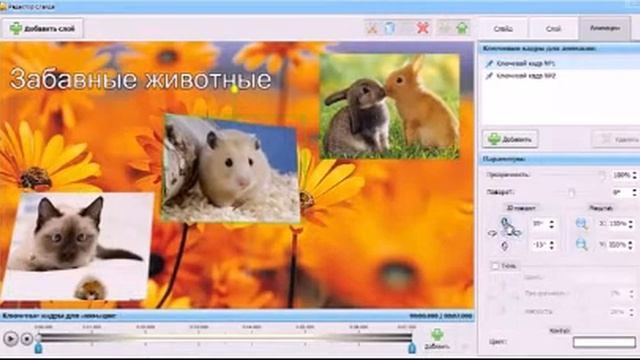Click the 'Добавить слой' add layer button
This screenshot has width=640, height=360.
pyautogui.click(x=42, y=29)
